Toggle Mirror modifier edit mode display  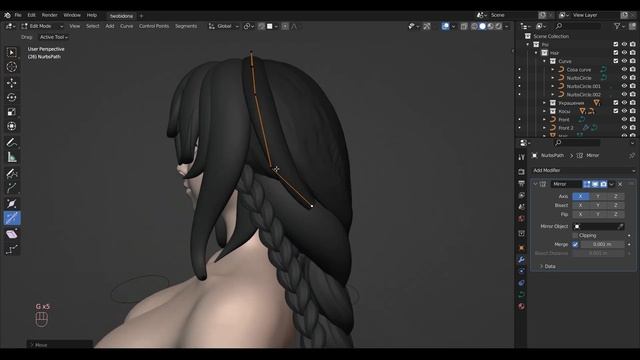coord(587,184)
